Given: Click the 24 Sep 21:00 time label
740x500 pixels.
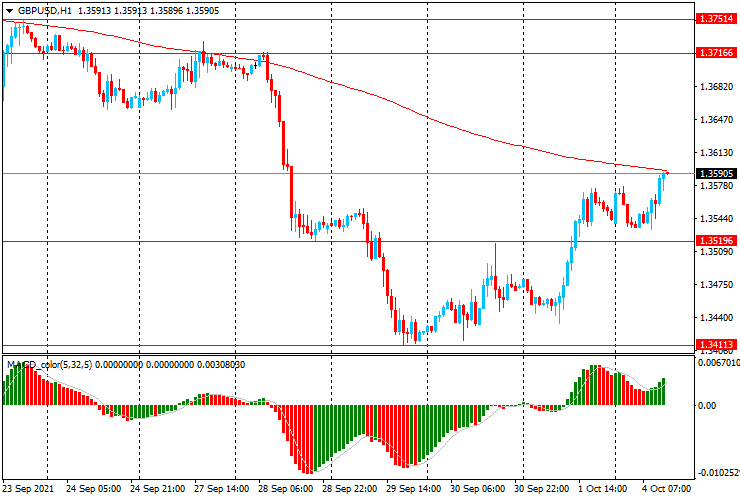Looking at the screenshot, I should [158, 489].
